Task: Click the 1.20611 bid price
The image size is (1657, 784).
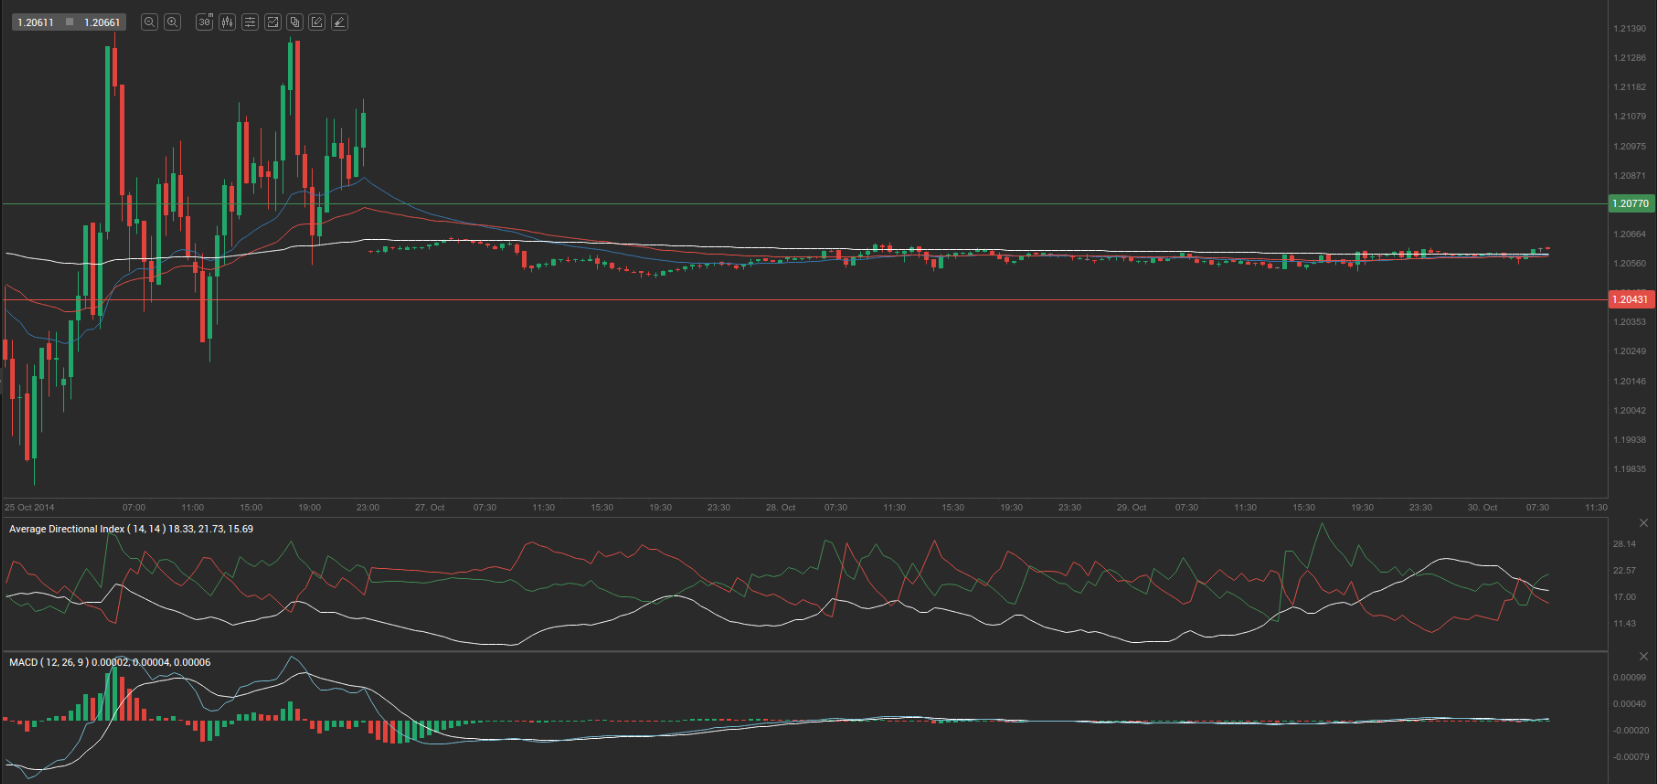Action: pyautogui.click(x=36, y=22)
